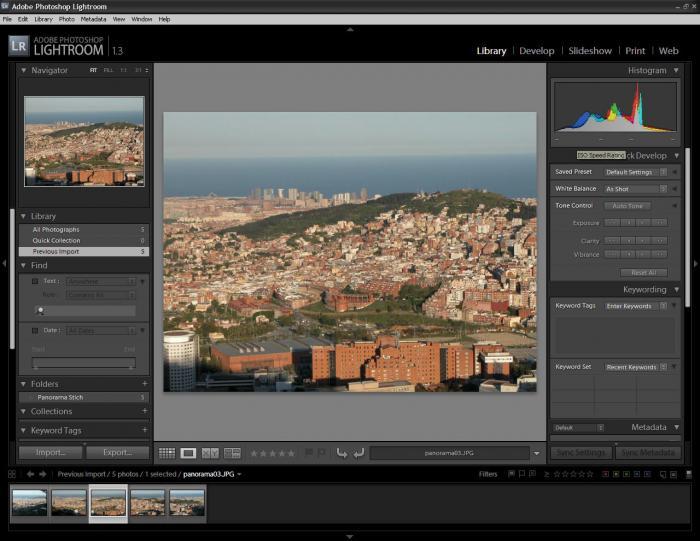Switch to Web module
Screen dimensions: 700x541
(668, 51)
